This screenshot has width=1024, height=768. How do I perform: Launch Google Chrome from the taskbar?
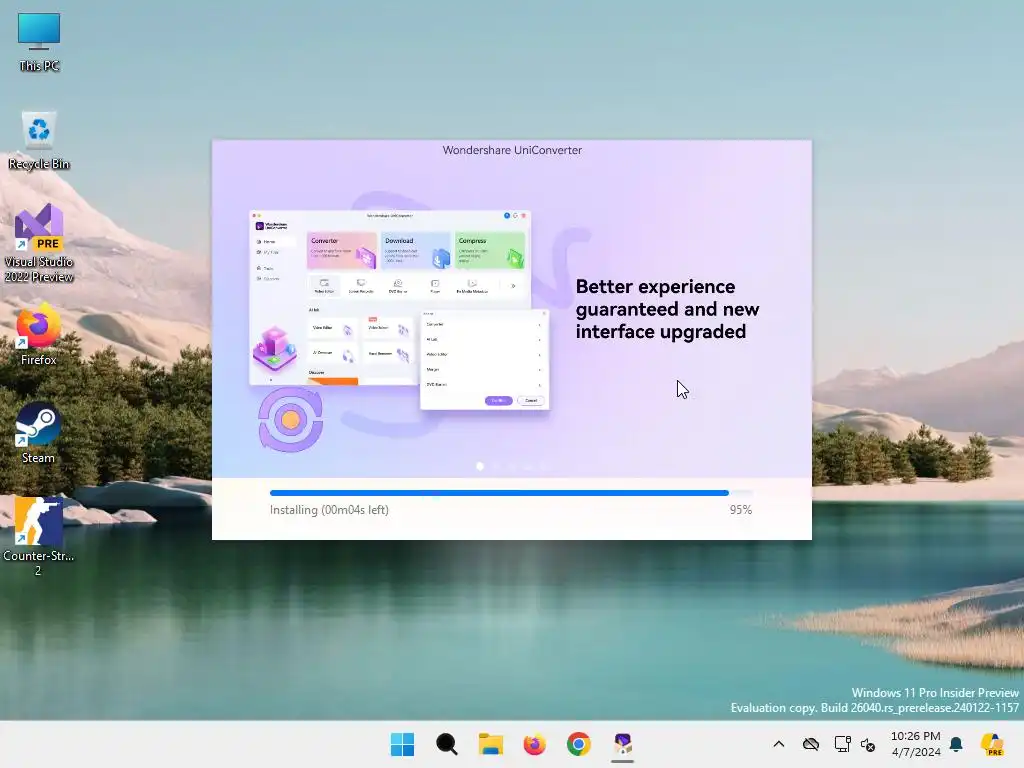tap(579, 744)
